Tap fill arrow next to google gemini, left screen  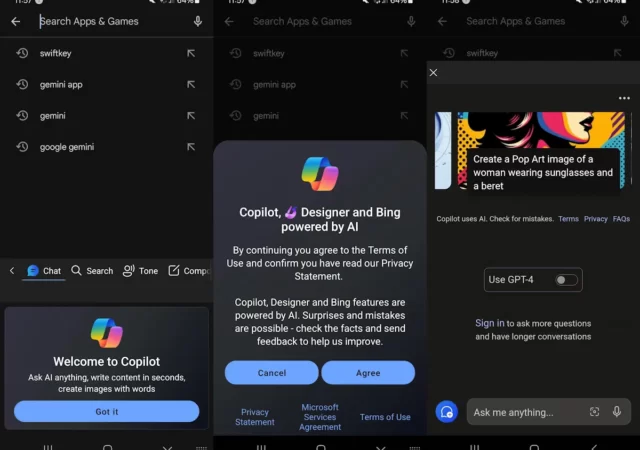[x=191, y=147]
